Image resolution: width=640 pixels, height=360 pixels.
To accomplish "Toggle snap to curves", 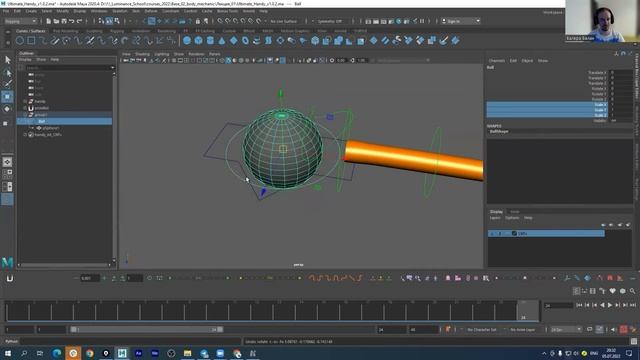I will click(x=228, y=21).
